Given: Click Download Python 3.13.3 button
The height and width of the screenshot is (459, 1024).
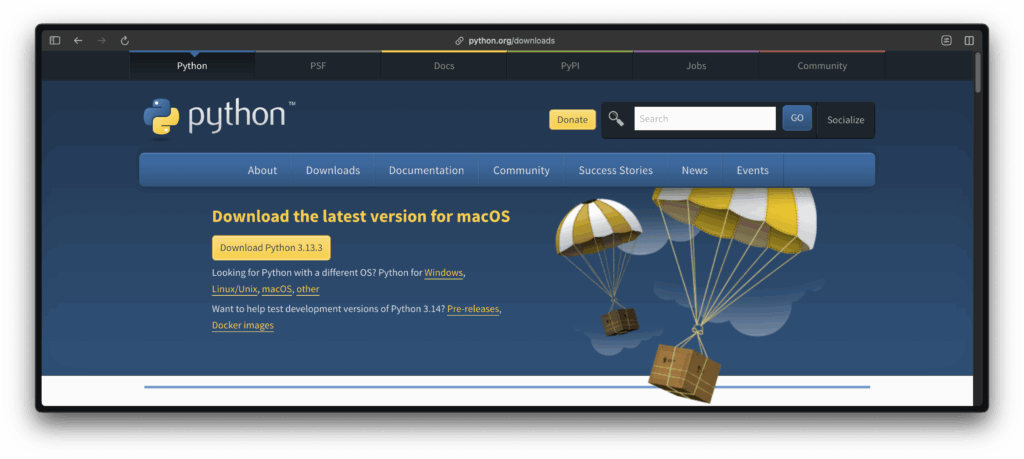Looking at the screenshot, I should click(271, 248).
